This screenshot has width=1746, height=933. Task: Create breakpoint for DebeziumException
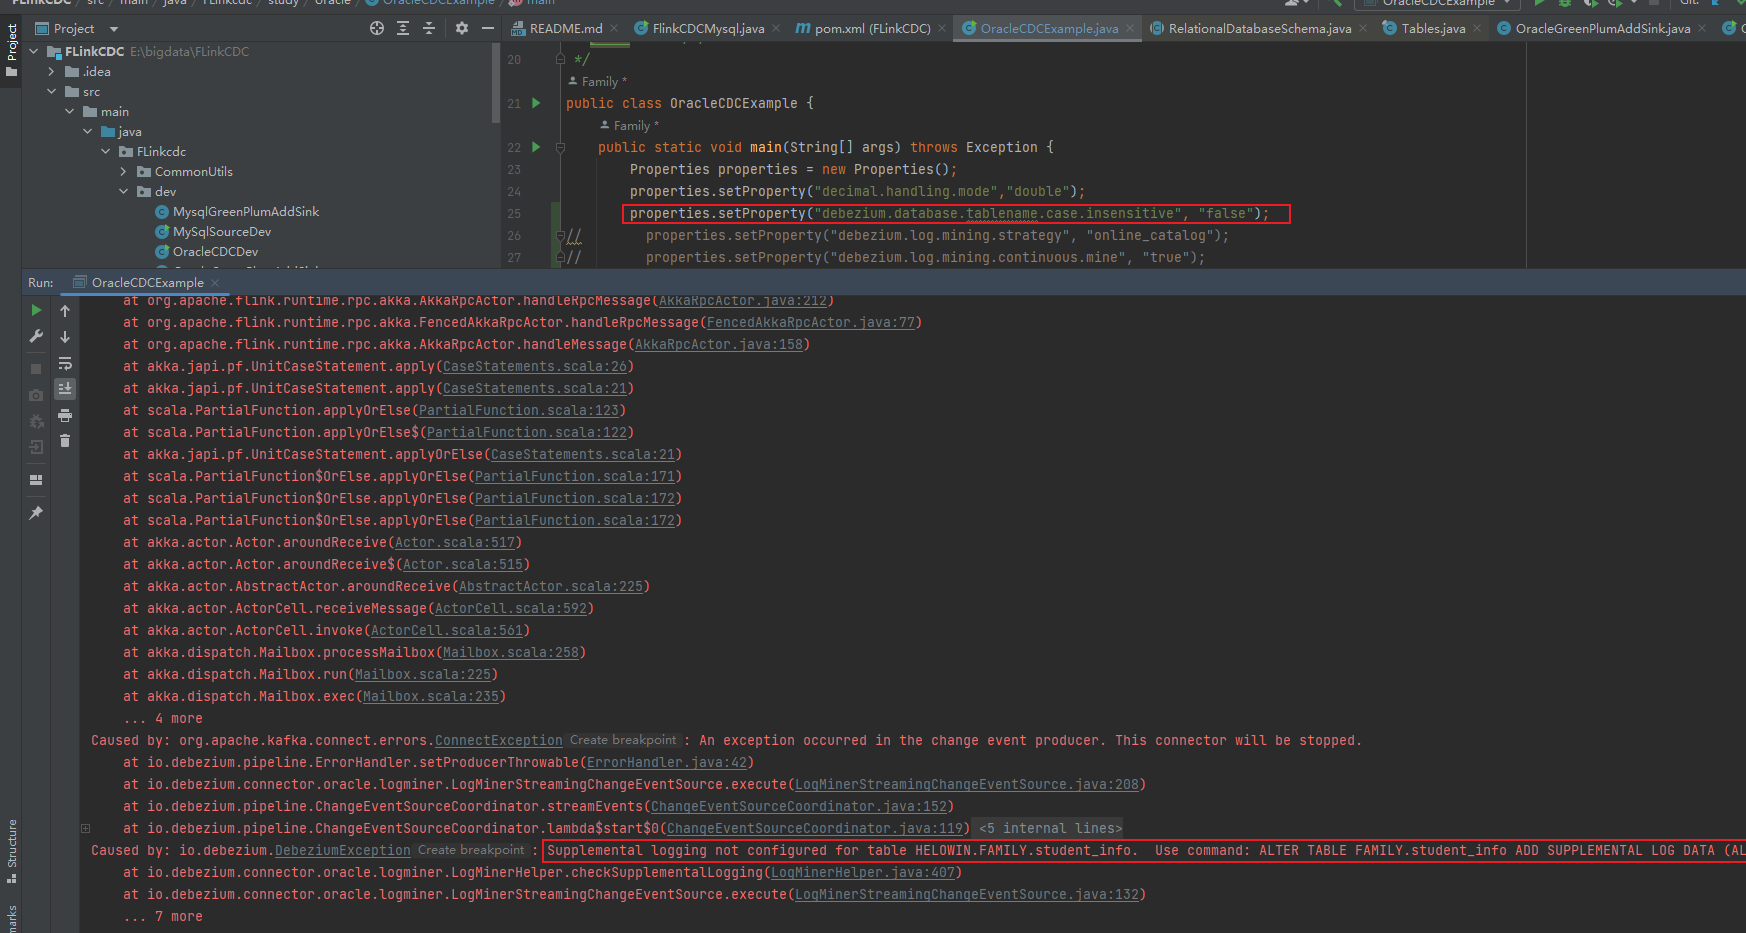(471, 850)
